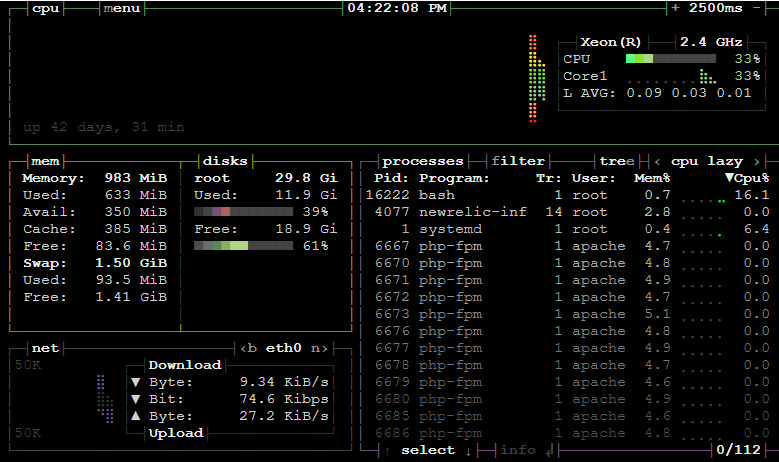This screenshot has width=779, height=462.
Task: Toggle process tree view
Action: (x=617, y=161)
